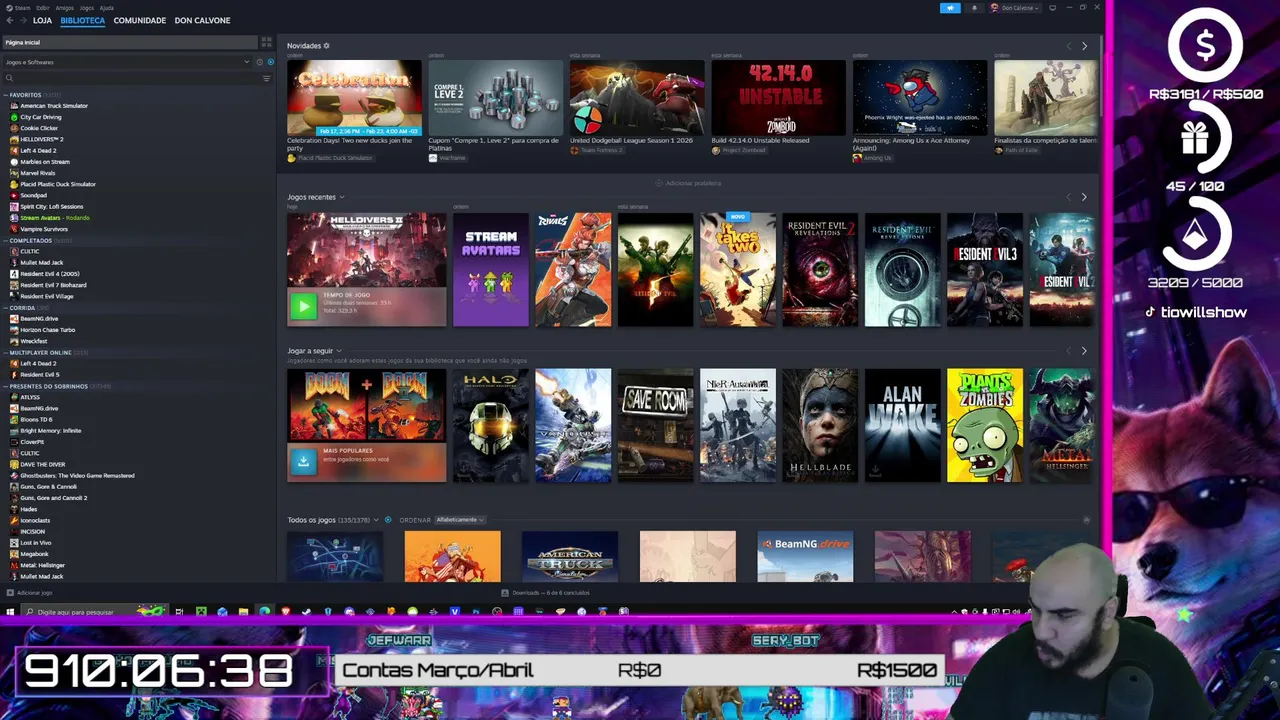Open the Exibir menu
This screenshot has height=720, width=1280.
[x=42, y=8]
